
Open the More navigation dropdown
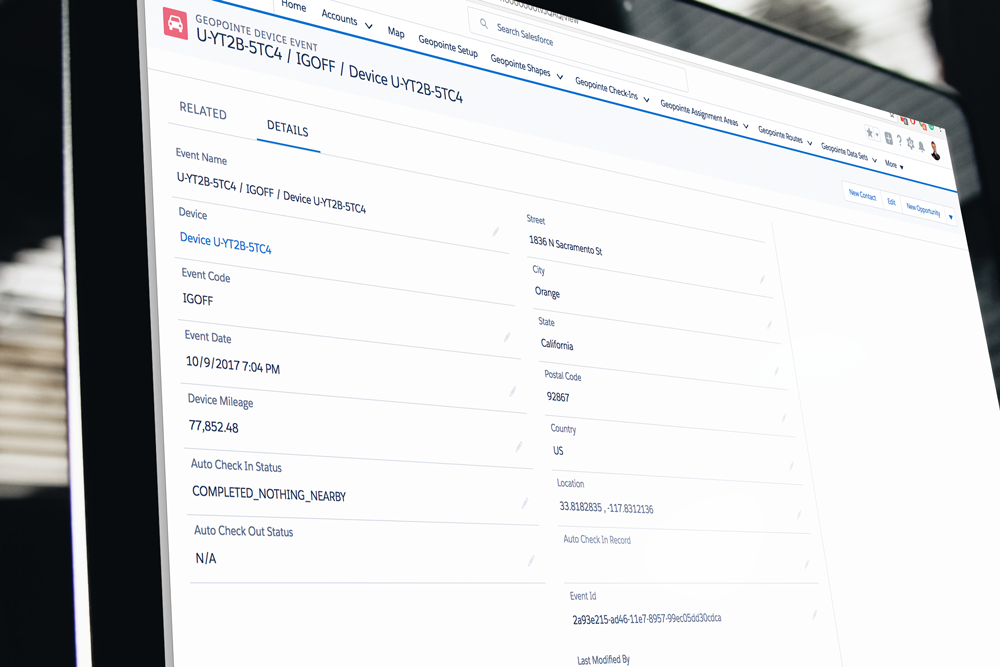[893, 165]
